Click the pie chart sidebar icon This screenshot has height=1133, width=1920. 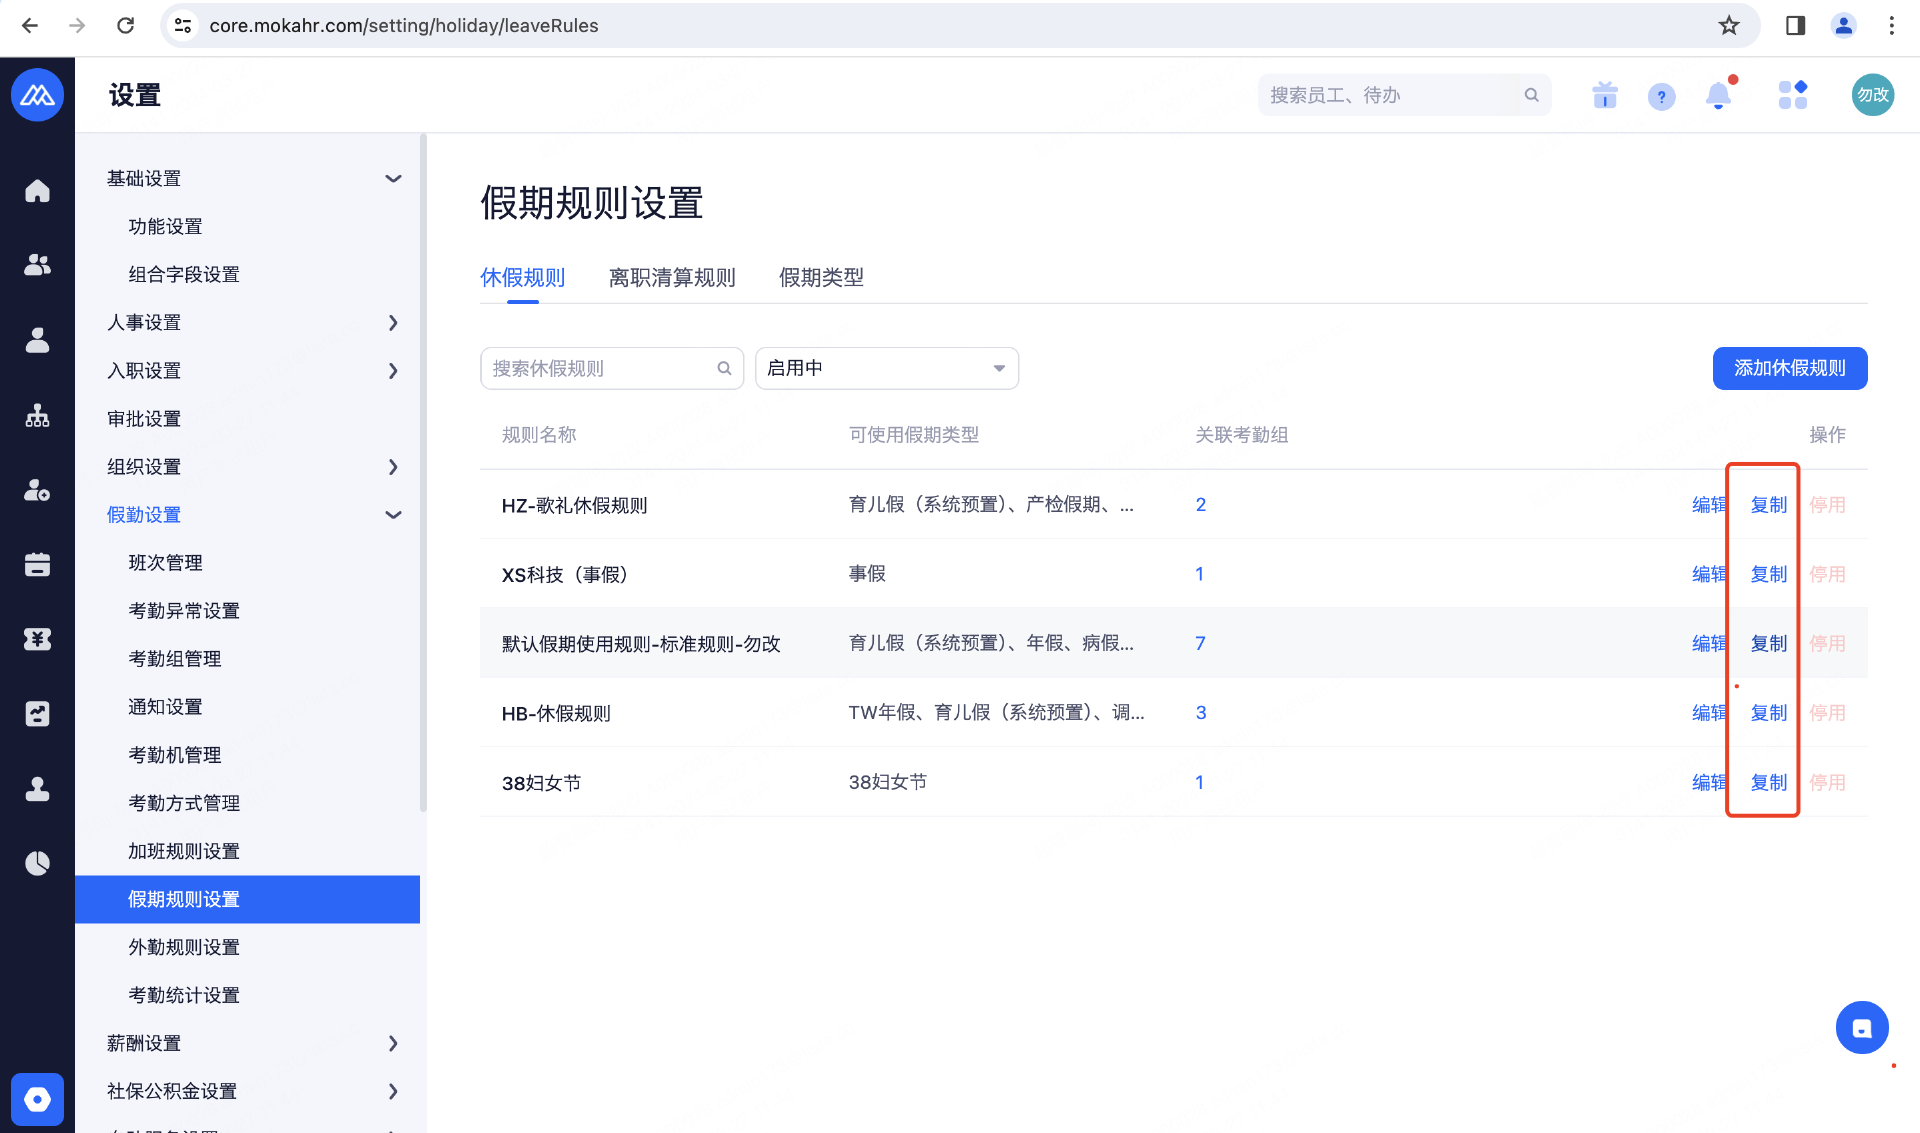click(37, 863)
